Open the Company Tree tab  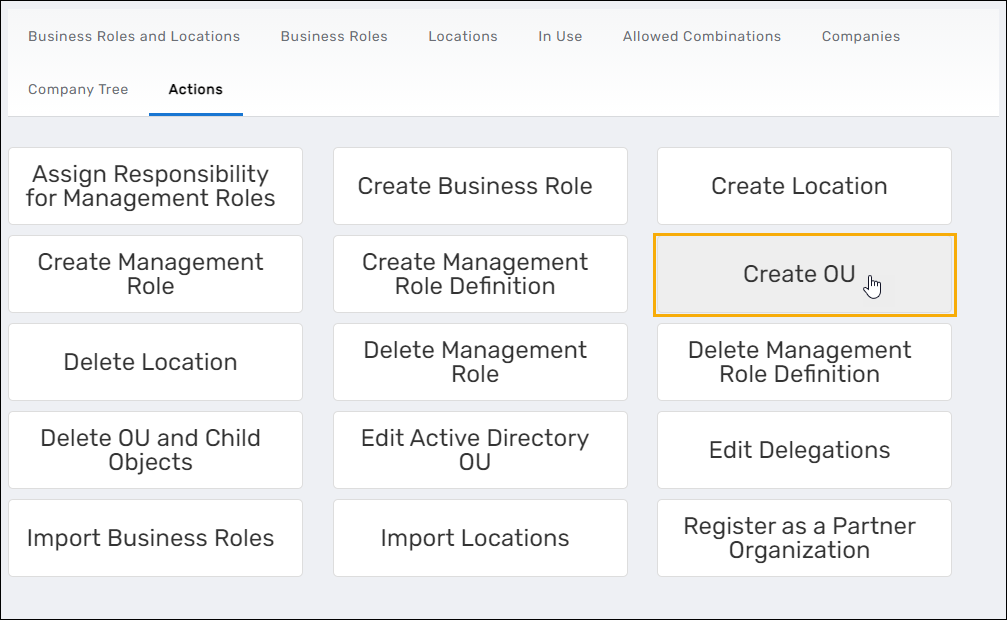[78, 89]
